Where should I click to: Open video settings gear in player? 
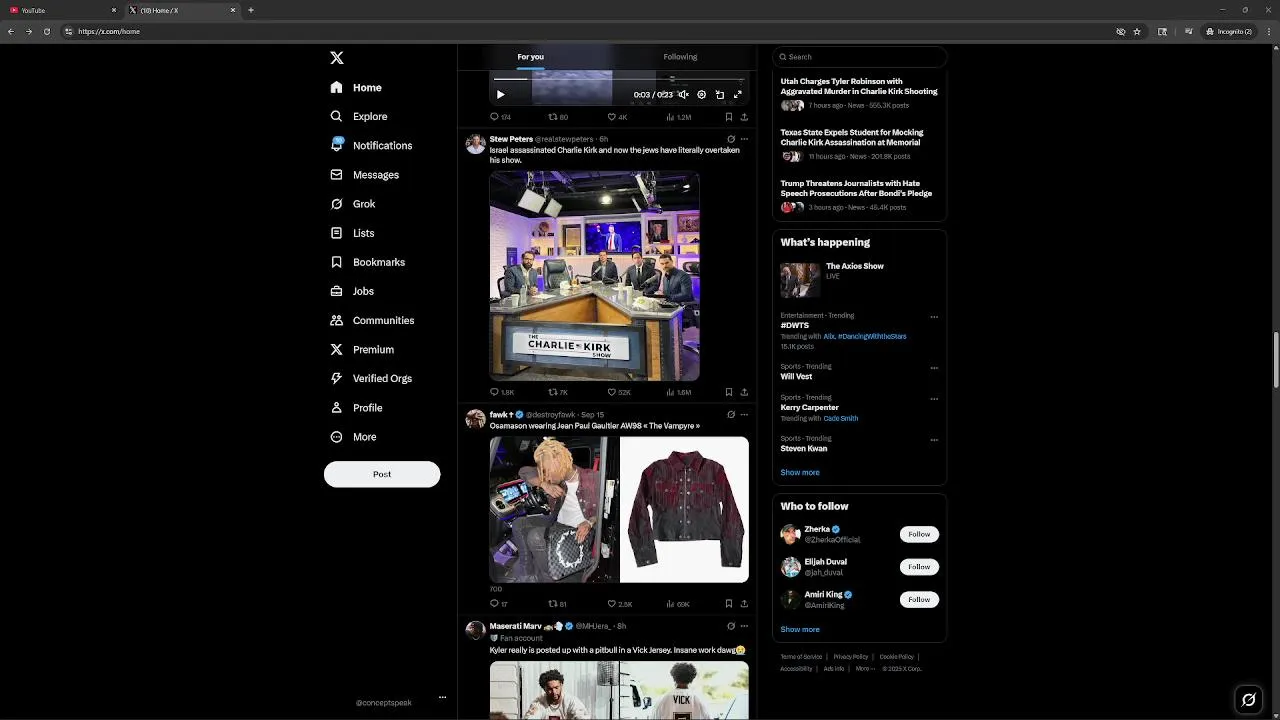click(701, 95)
